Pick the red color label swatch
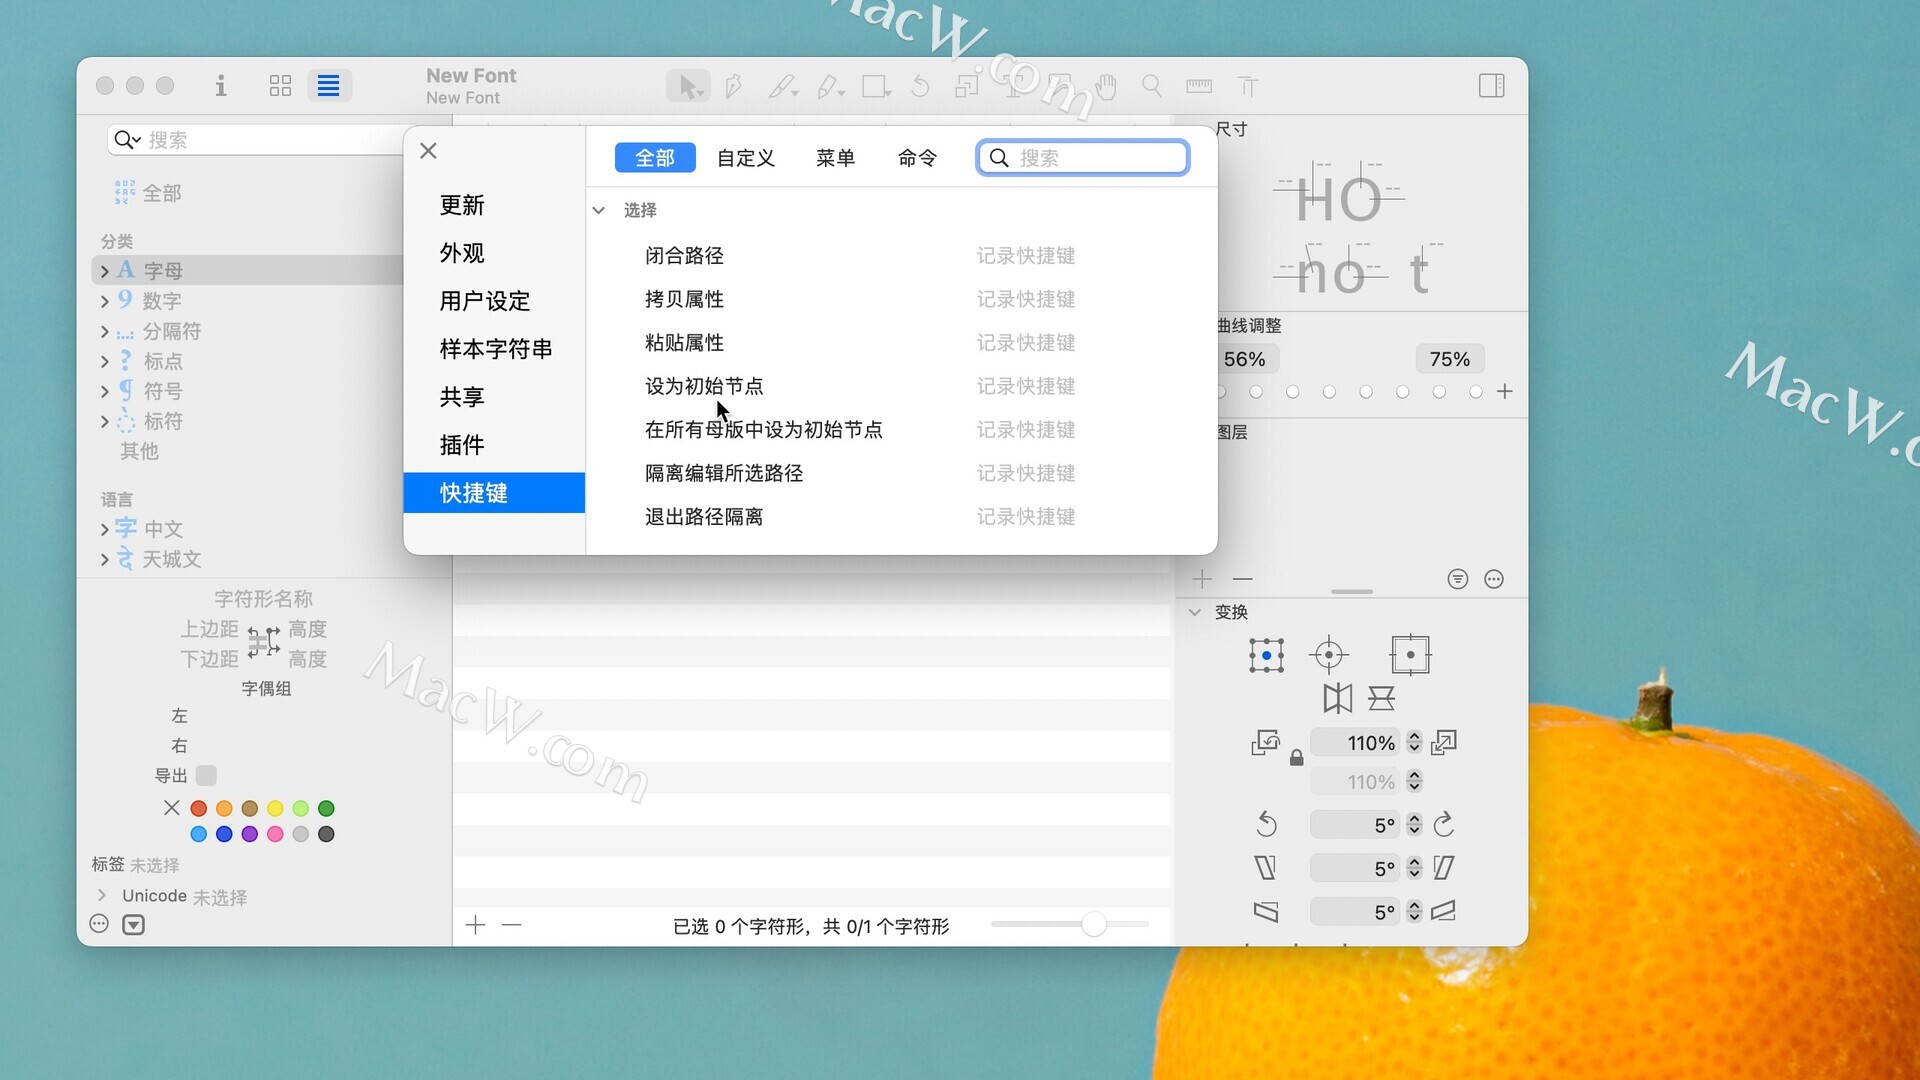The image size is (1920, 1080). 199,808
